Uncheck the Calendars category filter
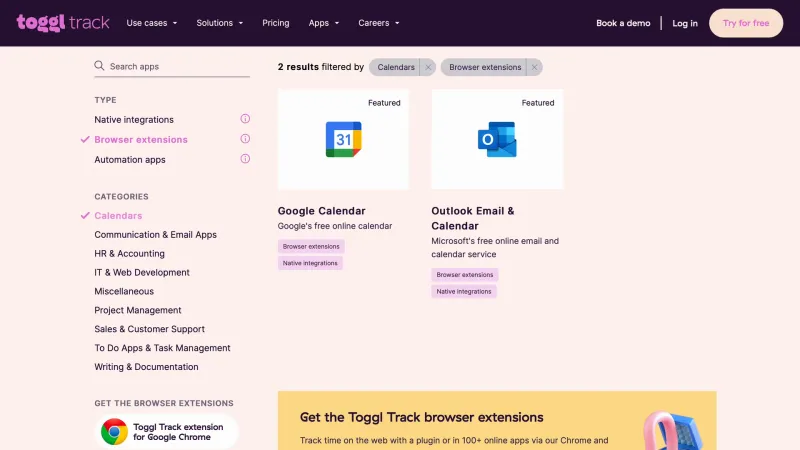800x450 pixels. click(118, 215)
